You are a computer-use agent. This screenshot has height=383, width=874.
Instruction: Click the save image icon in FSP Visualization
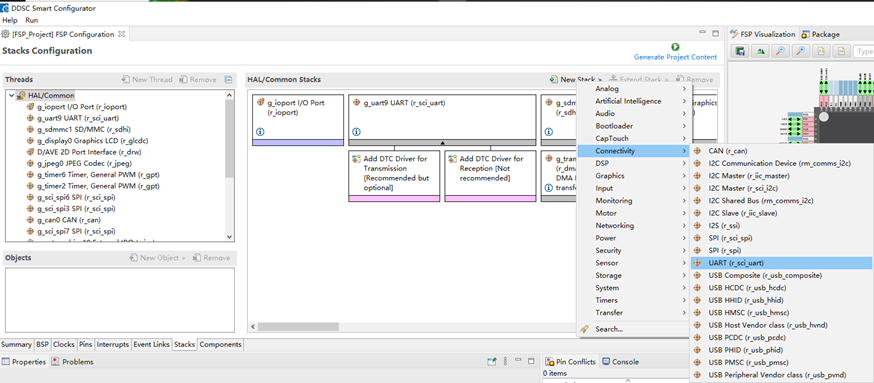click(x=740, y=51)
